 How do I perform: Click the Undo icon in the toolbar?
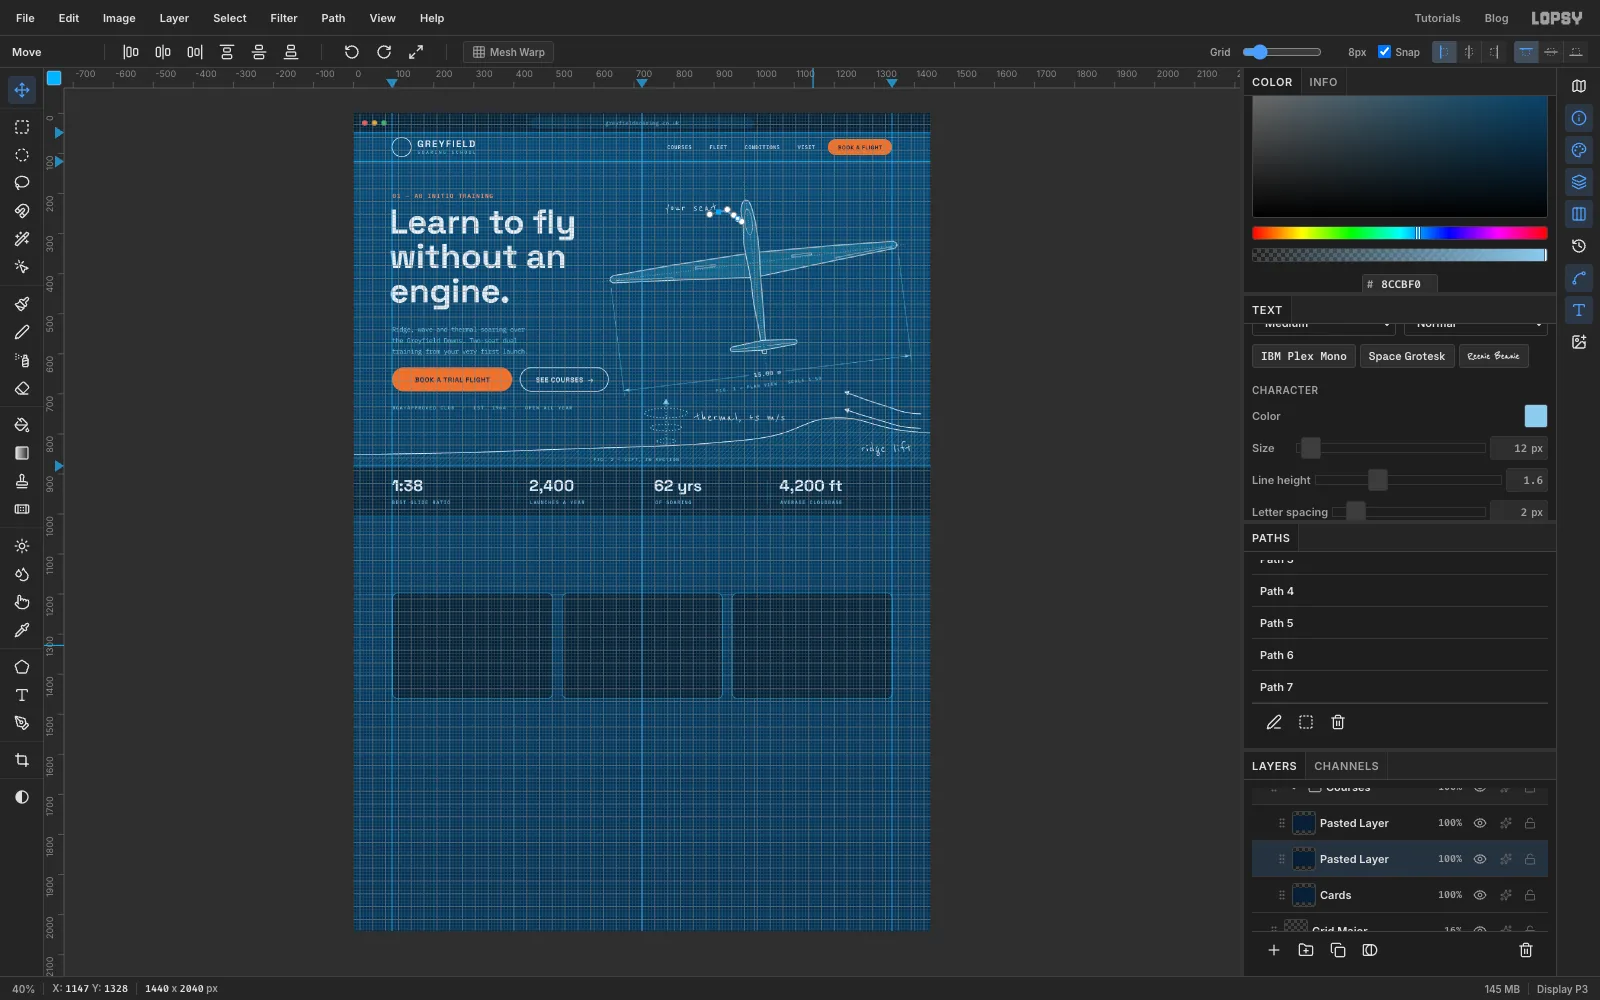tap(352, 52)
